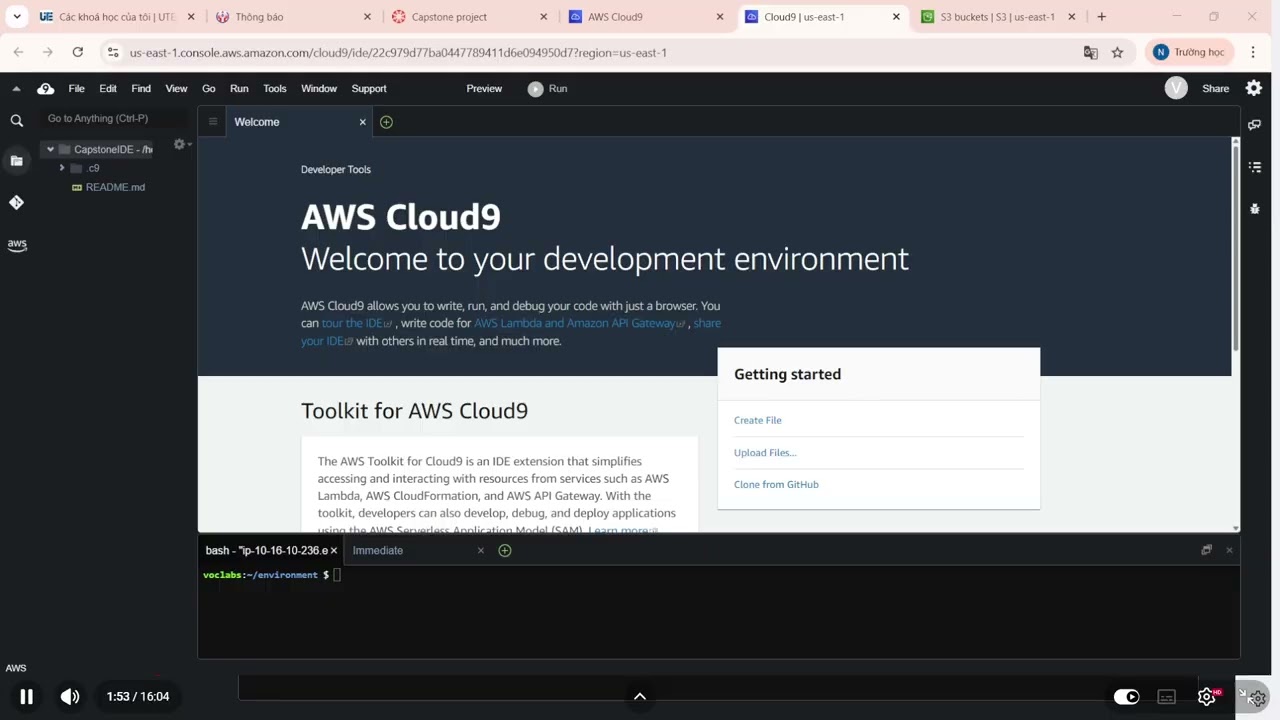Open a new terminal tab with plus

pyautogui.click(x=505, y=550)
